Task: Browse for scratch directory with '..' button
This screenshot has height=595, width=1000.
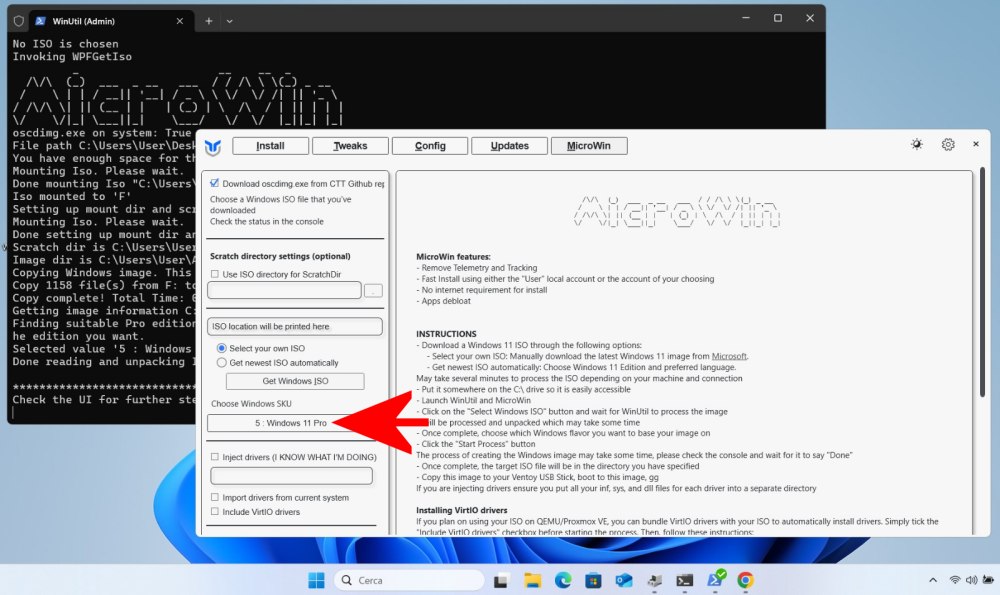Action: pyautogui.click(x=373, y=291)
